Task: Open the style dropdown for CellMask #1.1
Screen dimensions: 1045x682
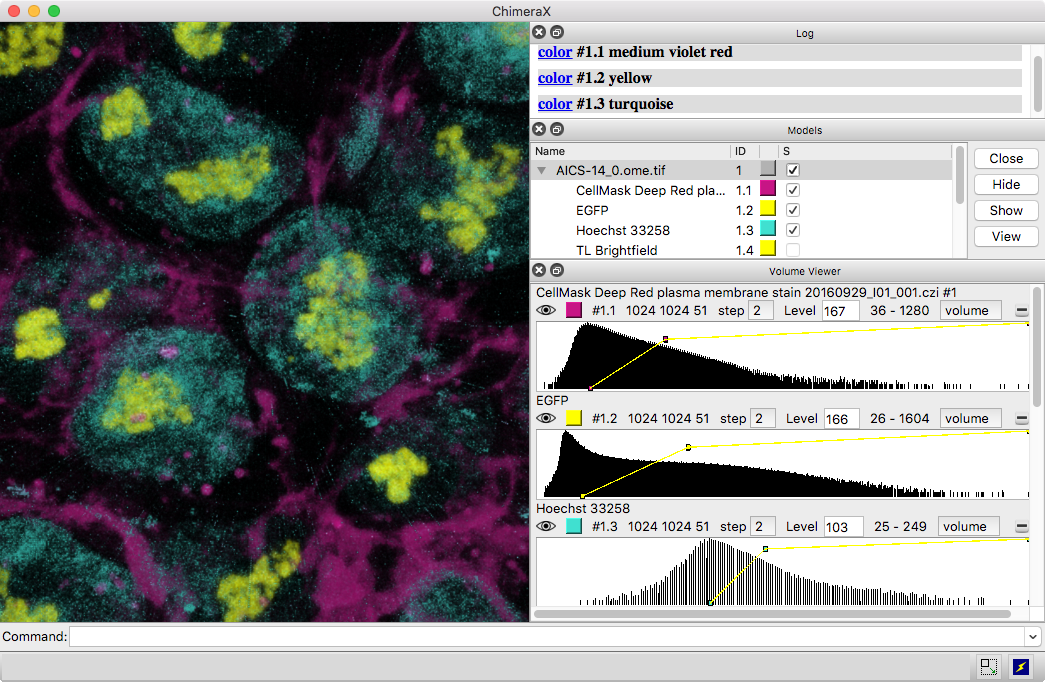Action: click(969, 311)
